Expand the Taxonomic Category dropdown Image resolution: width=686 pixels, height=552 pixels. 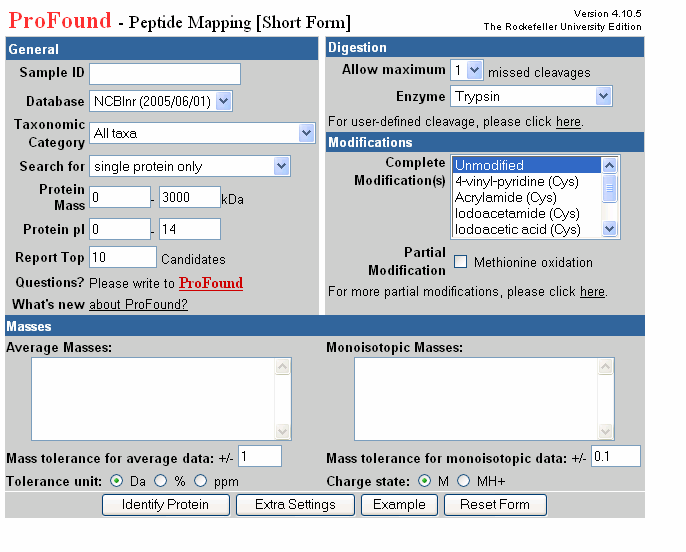[x=202, y=133]
